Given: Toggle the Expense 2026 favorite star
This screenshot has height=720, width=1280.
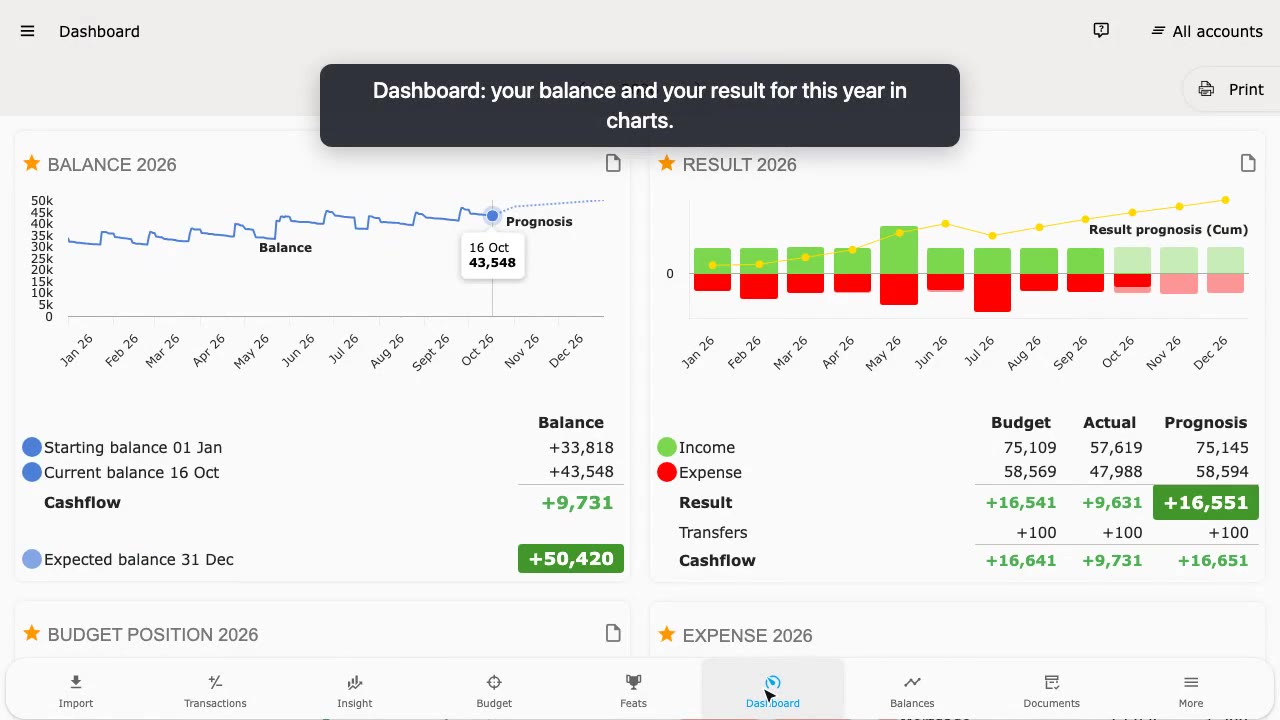Looking at the screenshot, I should tap(667, 634).
